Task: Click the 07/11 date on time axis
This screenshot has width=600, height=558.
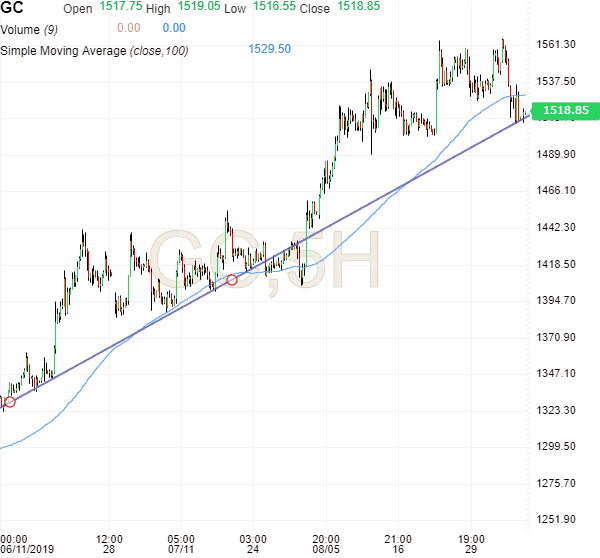Action: 181,550
